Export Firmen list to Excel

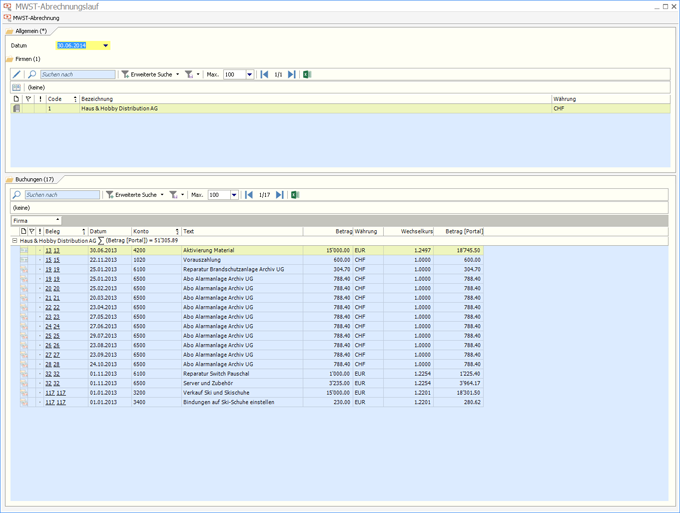pyautogui.click(x=307, y=75)
